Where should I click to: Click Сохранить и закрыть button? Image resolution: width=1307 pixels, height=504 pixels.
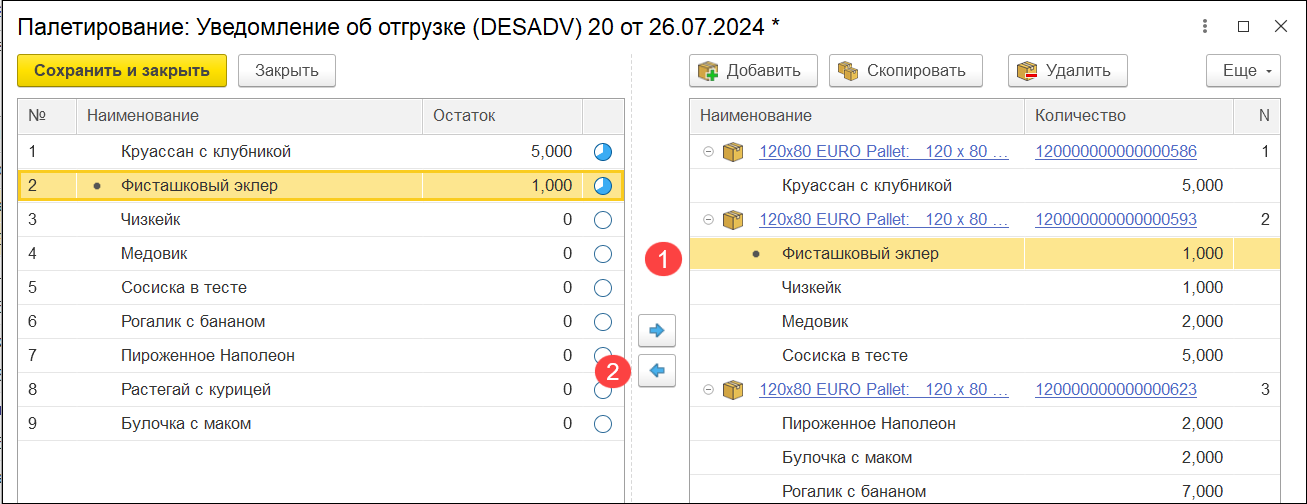pyautogui.click(x=122, y=71)
